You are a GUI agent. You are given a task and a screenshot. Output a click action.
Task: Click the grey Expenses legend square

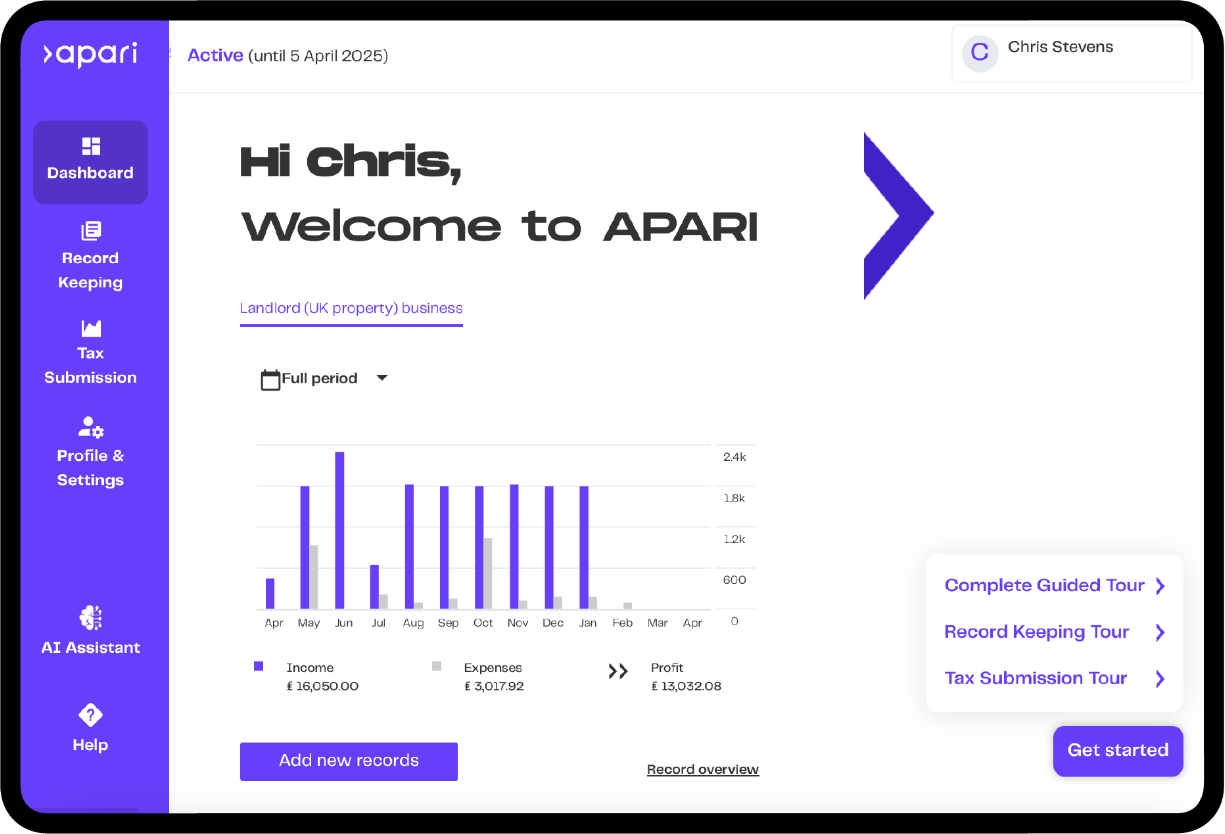tap(436, 666)
